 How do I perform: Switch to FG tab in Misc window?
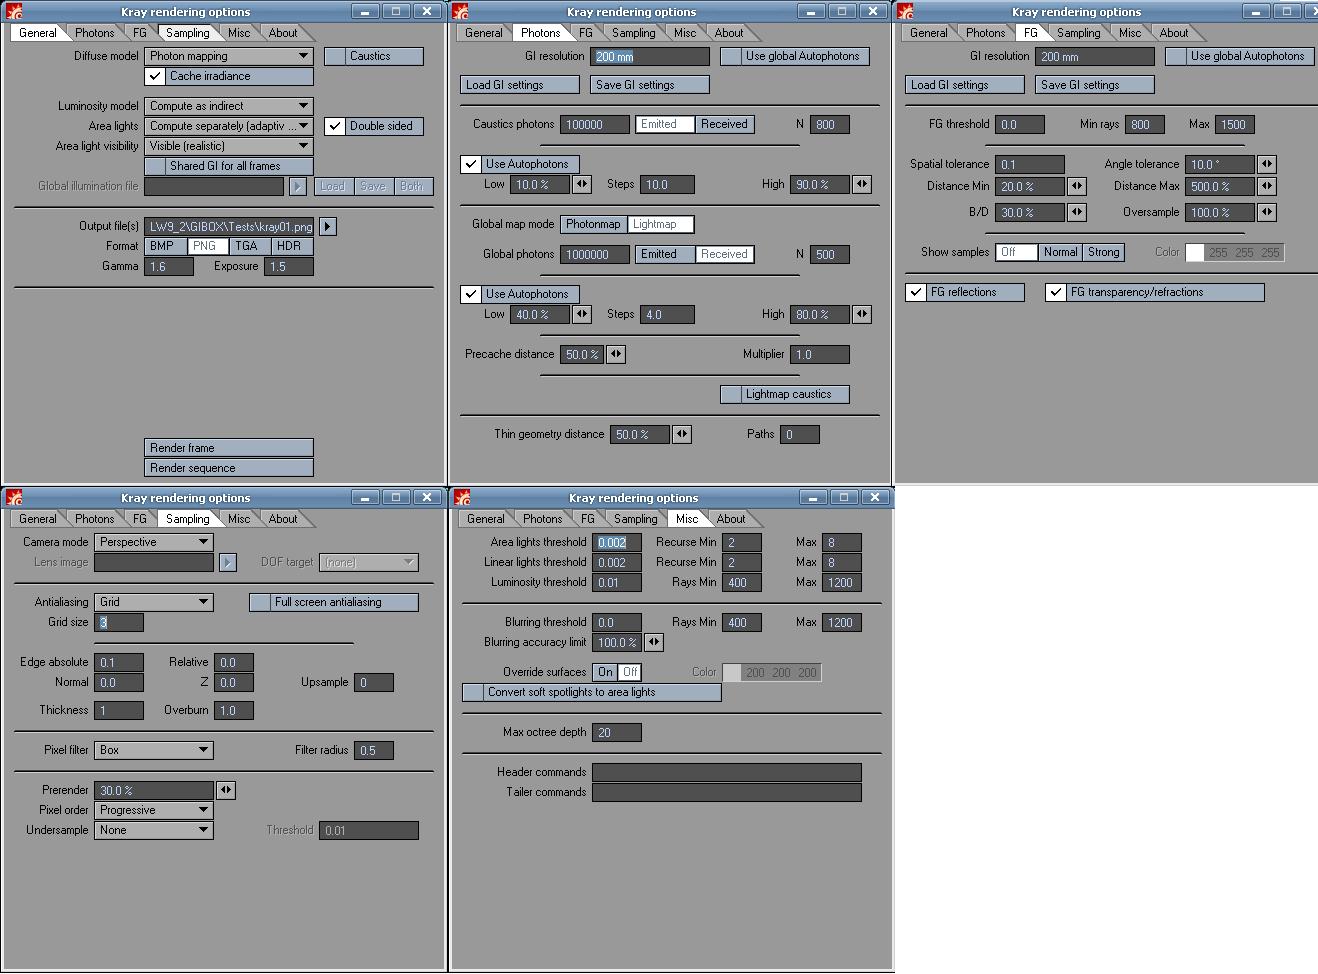588,519
